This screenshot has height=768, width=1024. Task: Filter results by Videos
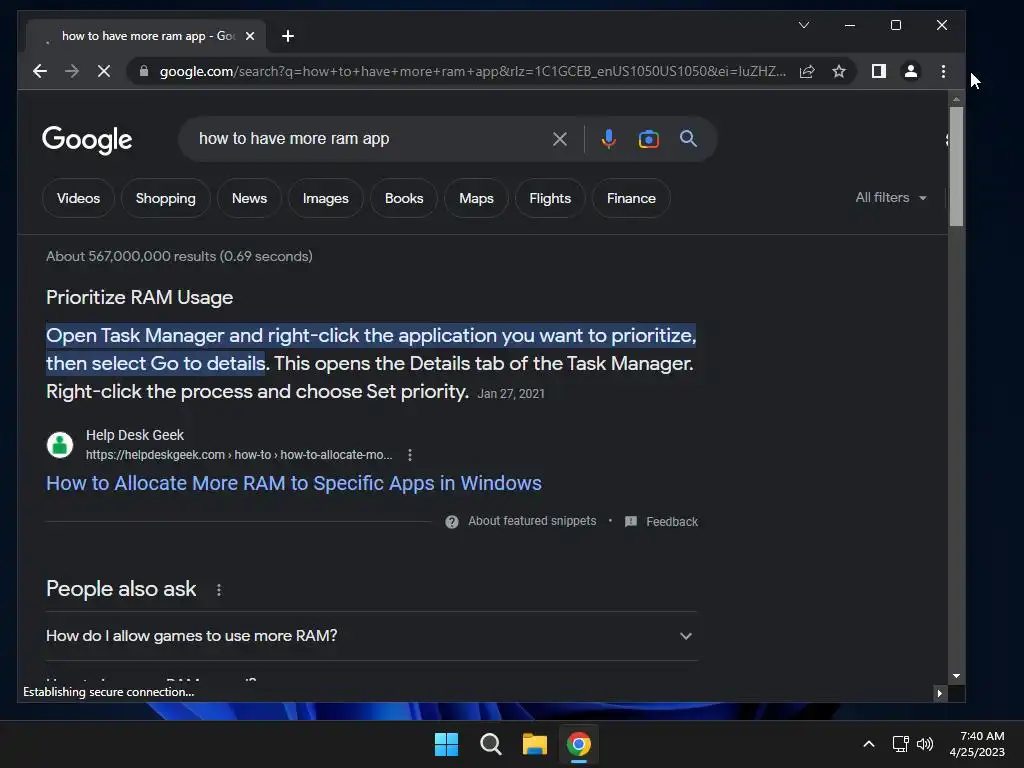coord(78,198)
